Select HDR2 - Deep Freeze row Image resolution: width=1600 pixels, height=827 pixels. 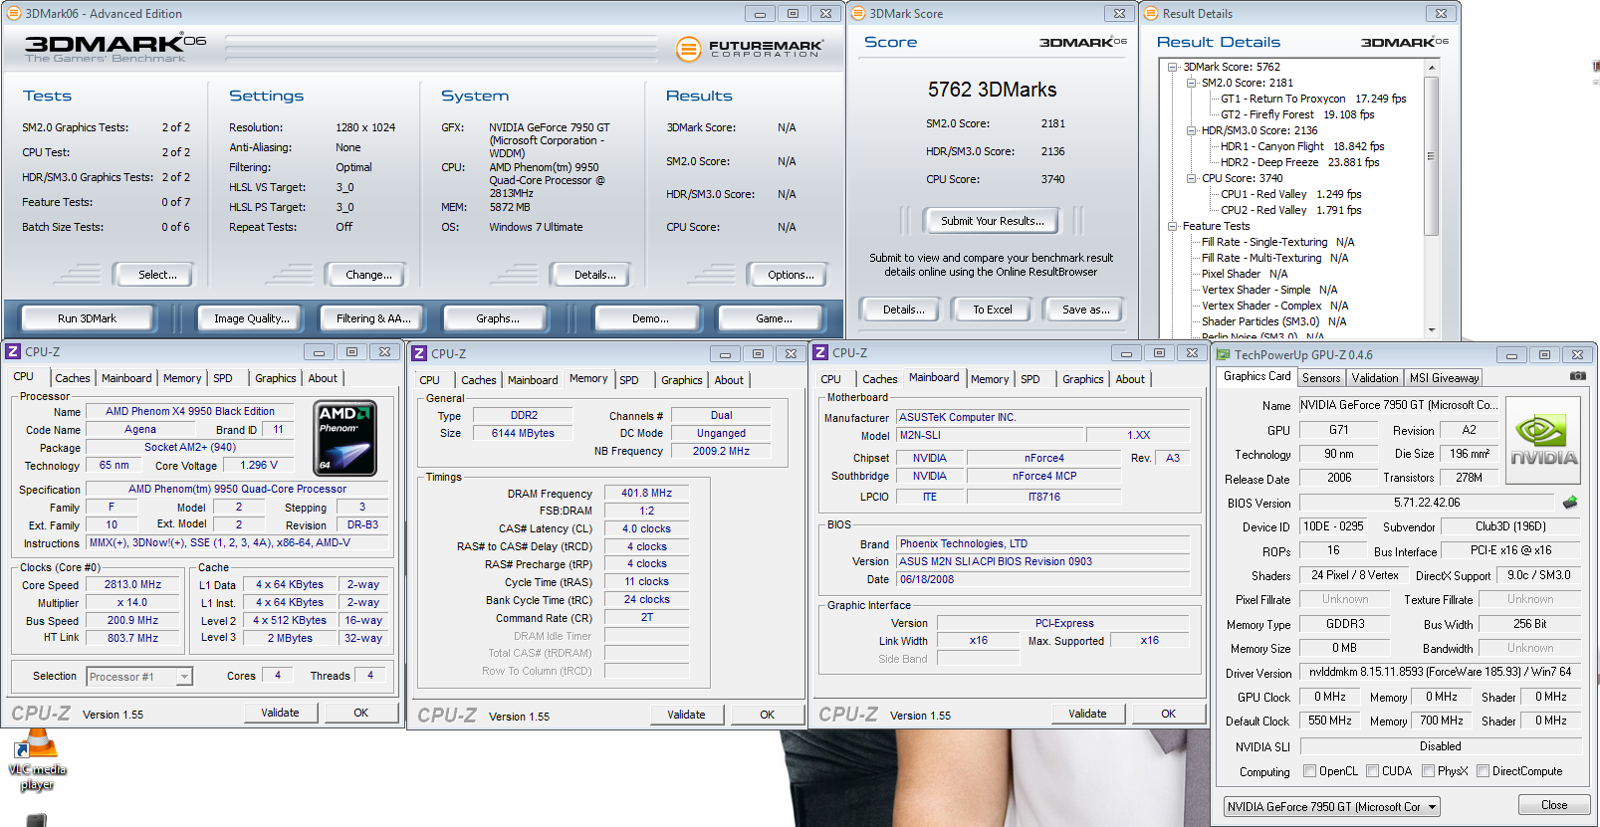[1299, 162]
